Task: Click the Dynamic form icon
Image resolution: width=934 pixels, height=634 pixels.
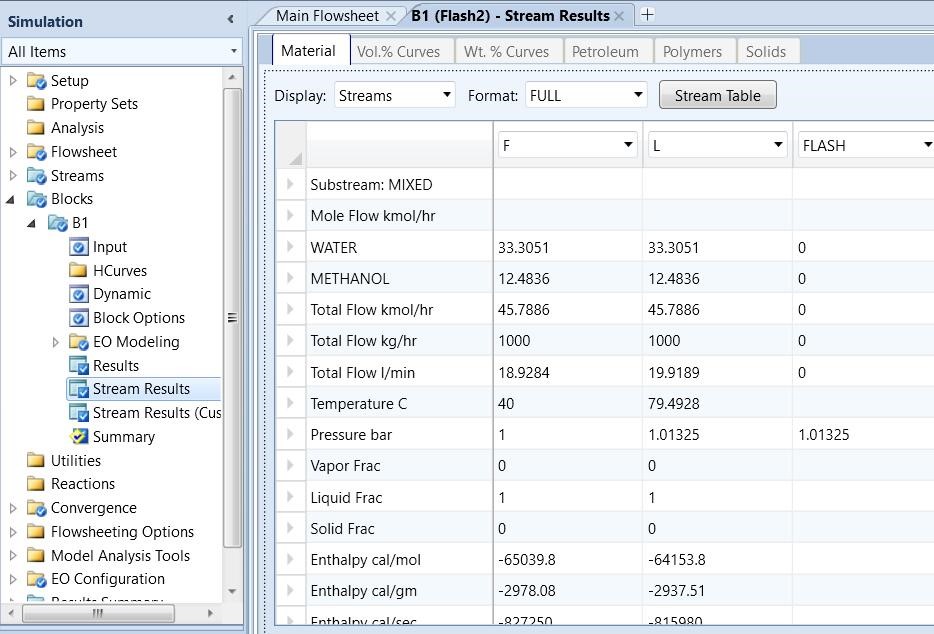Action: coord(79,294)
